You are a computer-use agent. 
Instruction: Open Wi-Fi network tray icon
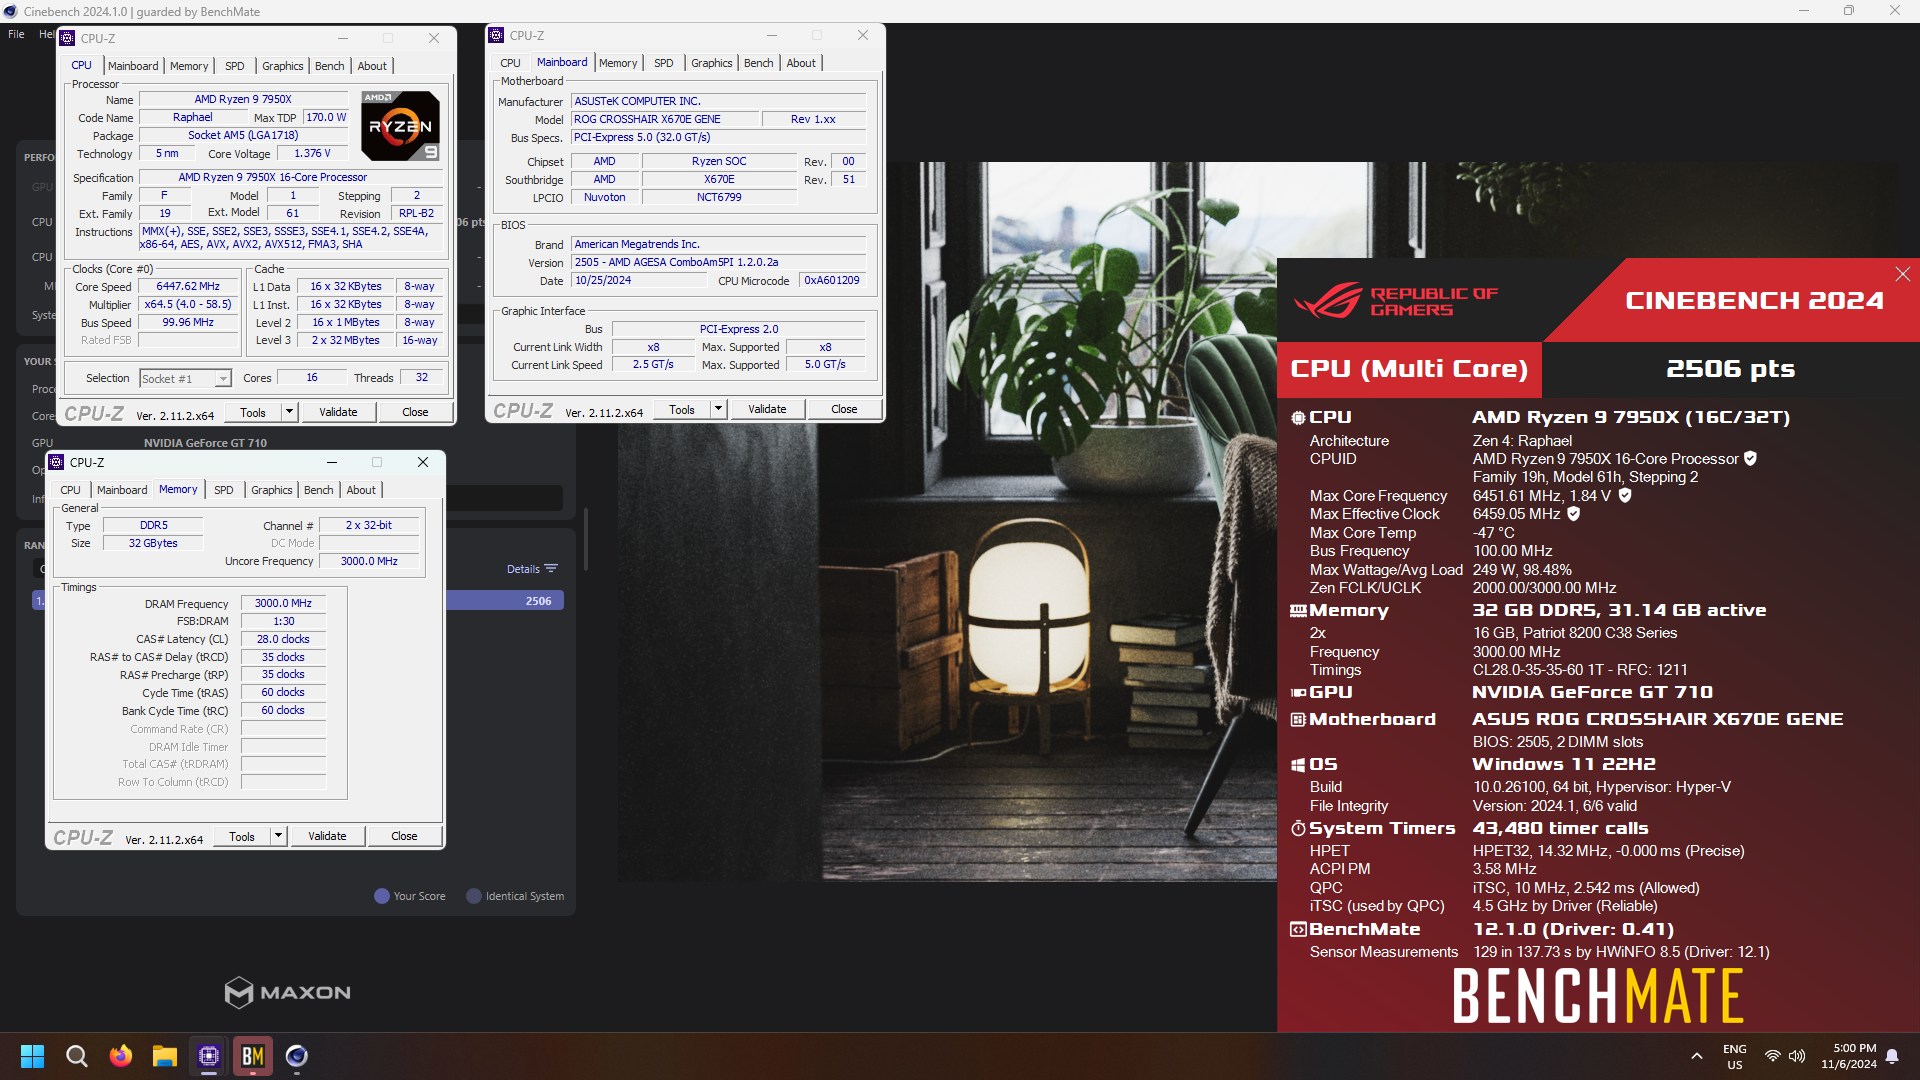click(1772, 1056)
